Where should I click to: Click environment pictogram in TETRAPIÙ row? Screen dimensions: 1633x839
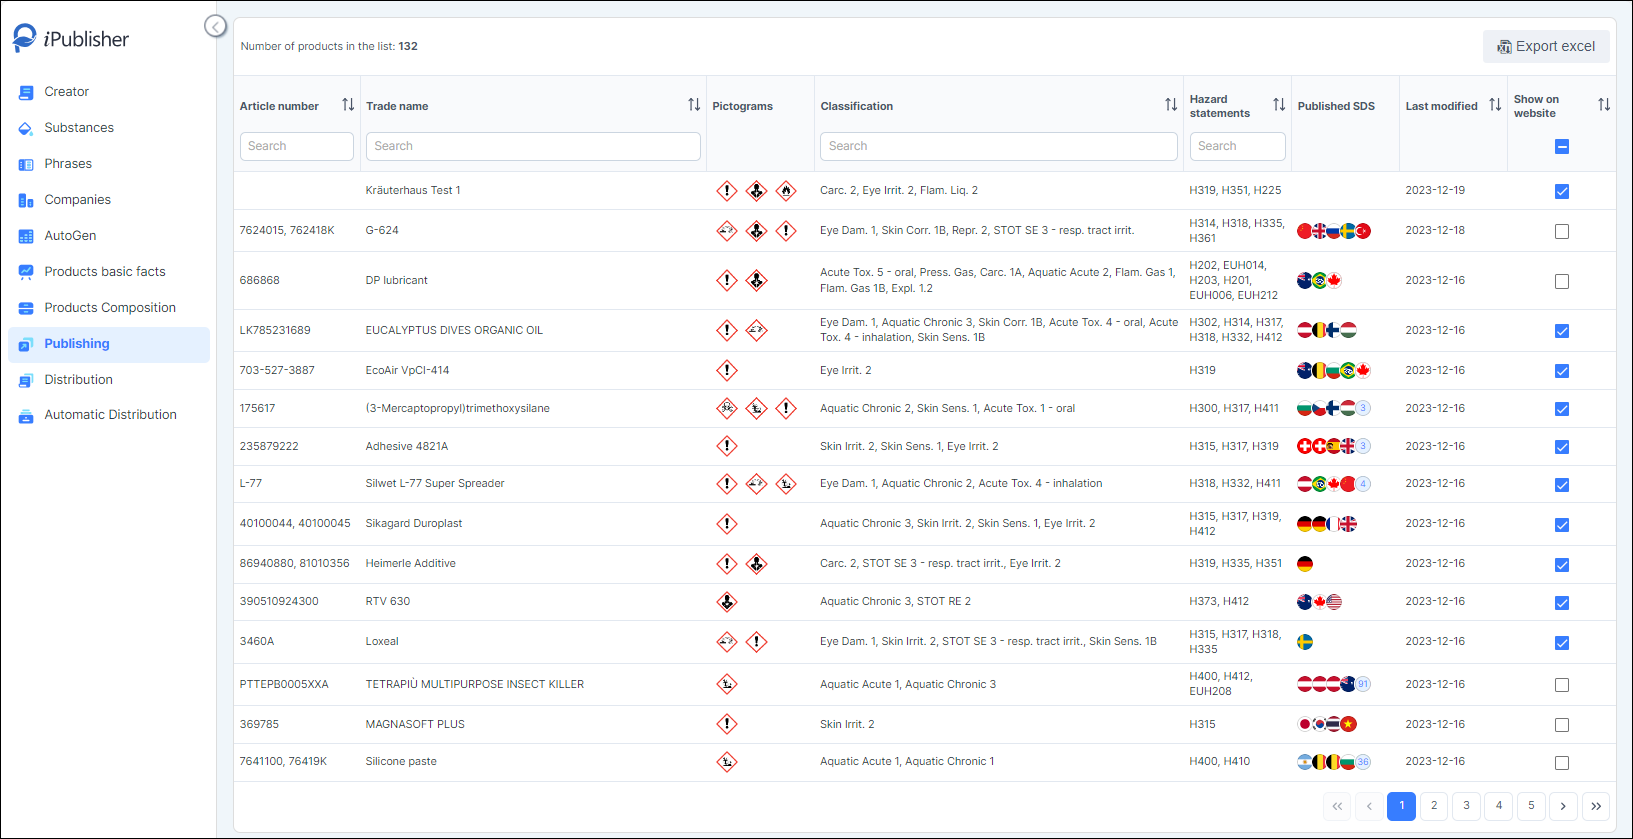coord(727,684)
